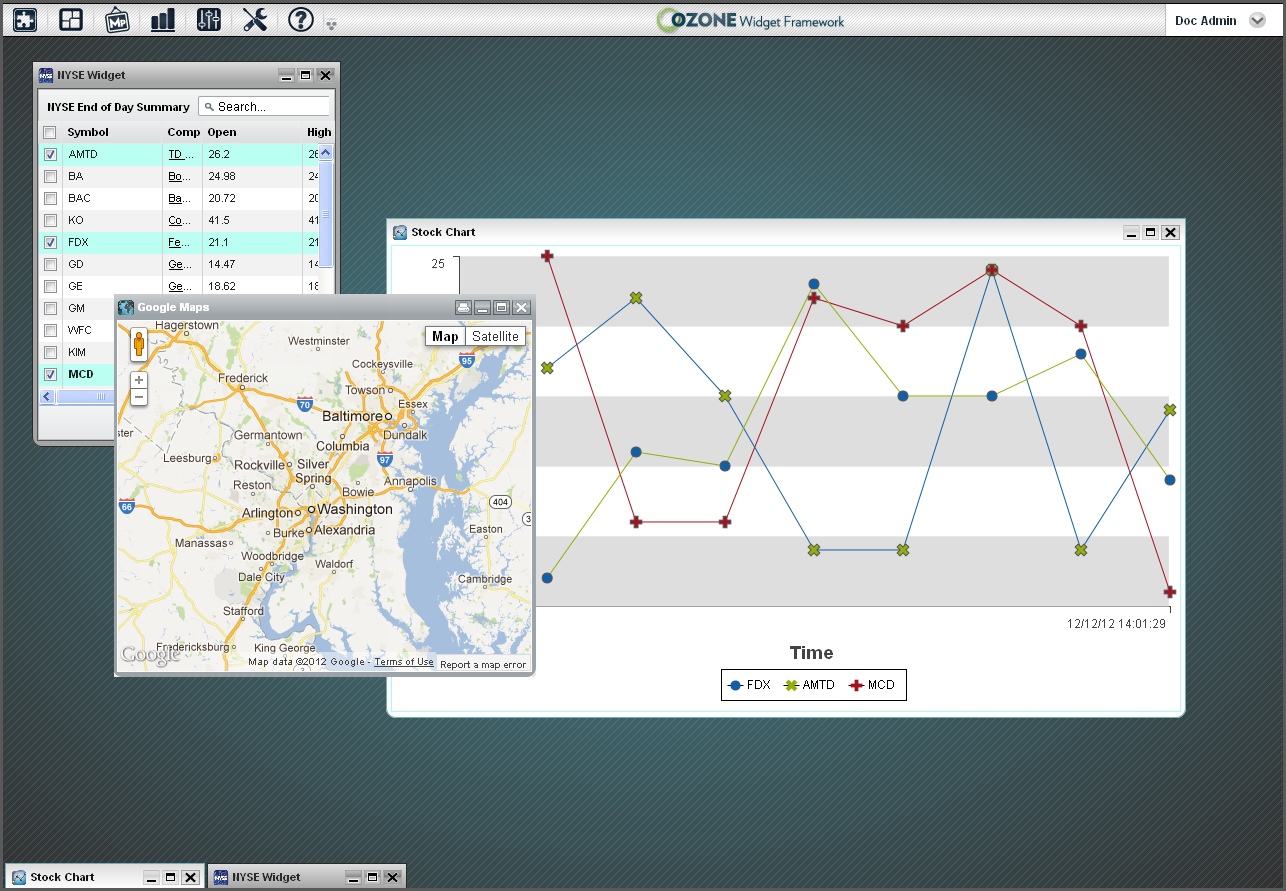
Task: Open the administration tools wrench icon
Action: coord(255,20)
